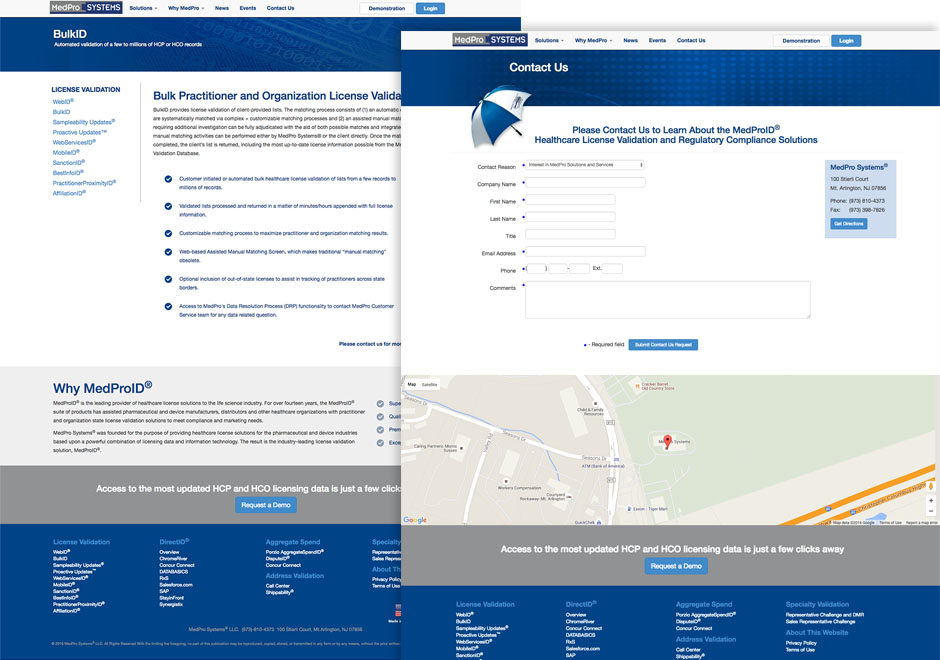
Task: Focus the Last Name field
Action: click(x=570, y=217)
